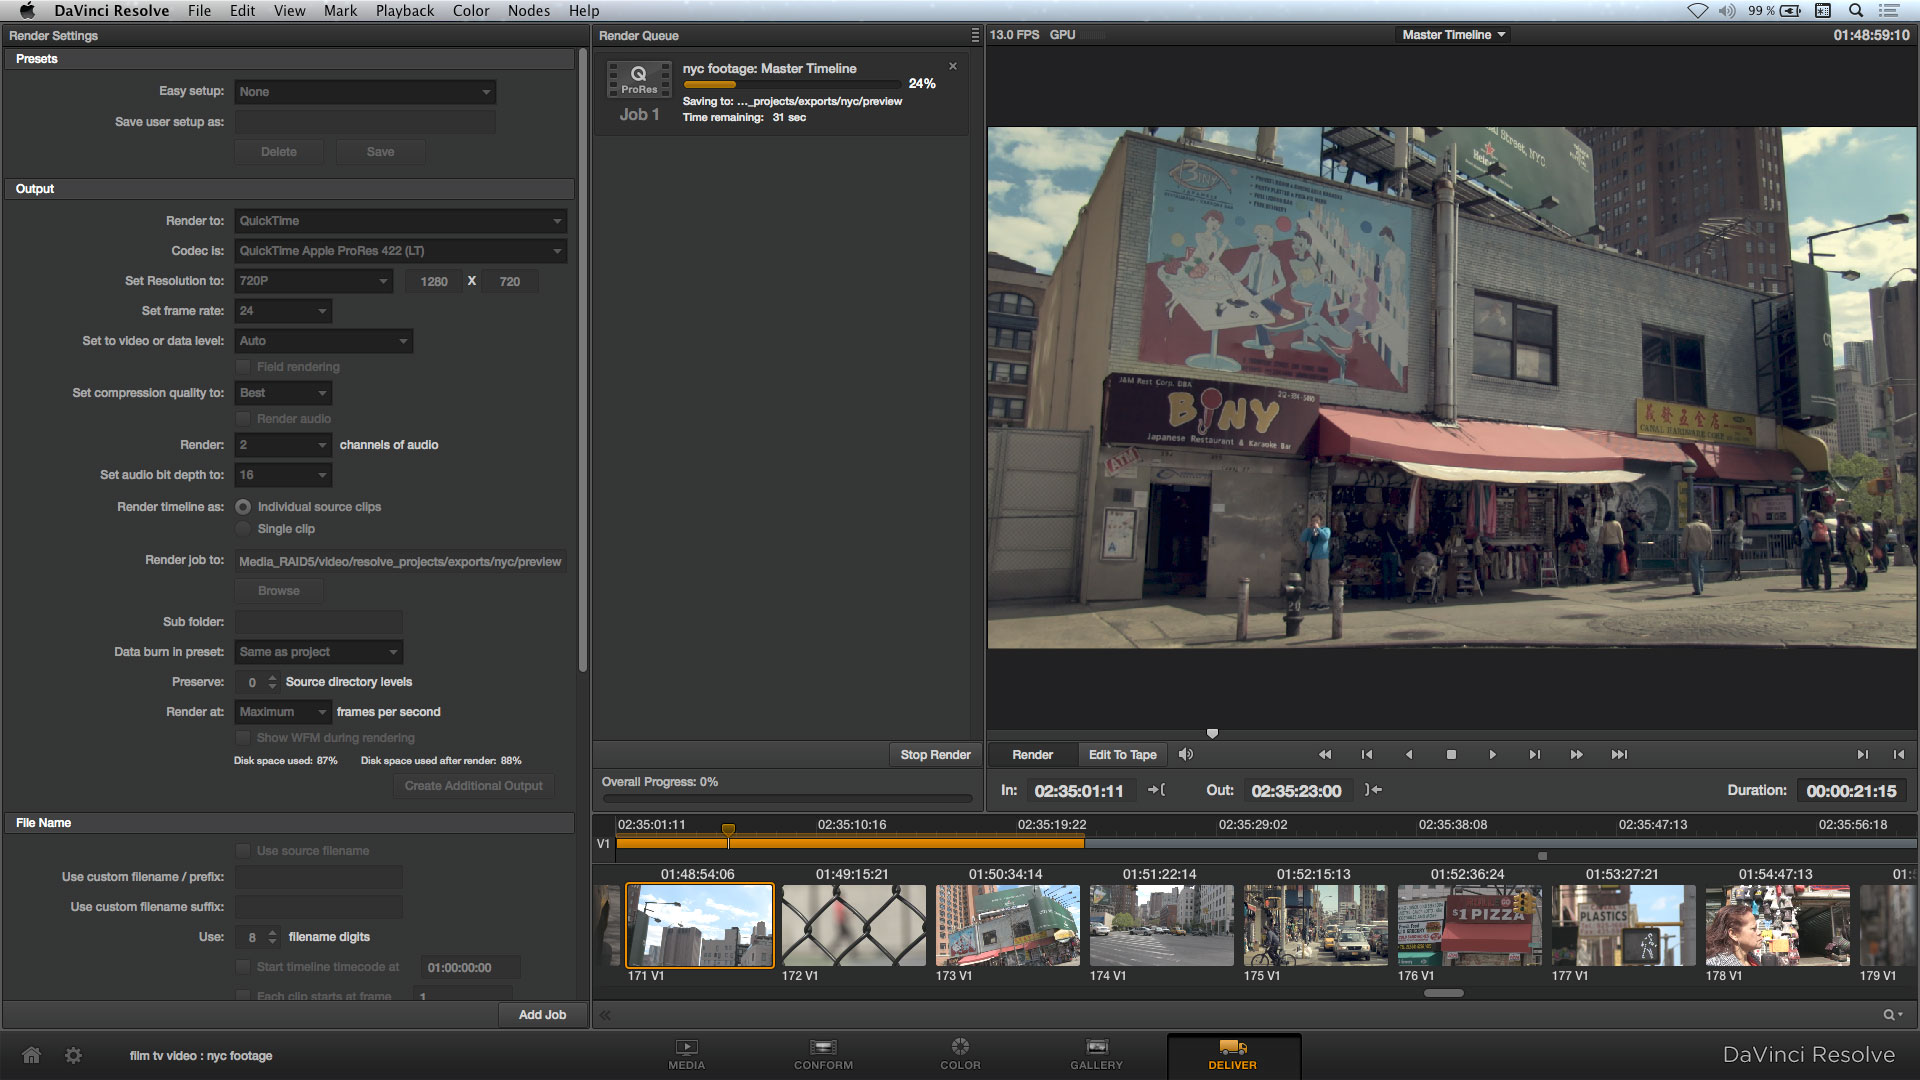This screenshot has width=1920, height=1080.
Task: Click the mark-out icon beside Out timecode
Action: [x=1374, y=790]
